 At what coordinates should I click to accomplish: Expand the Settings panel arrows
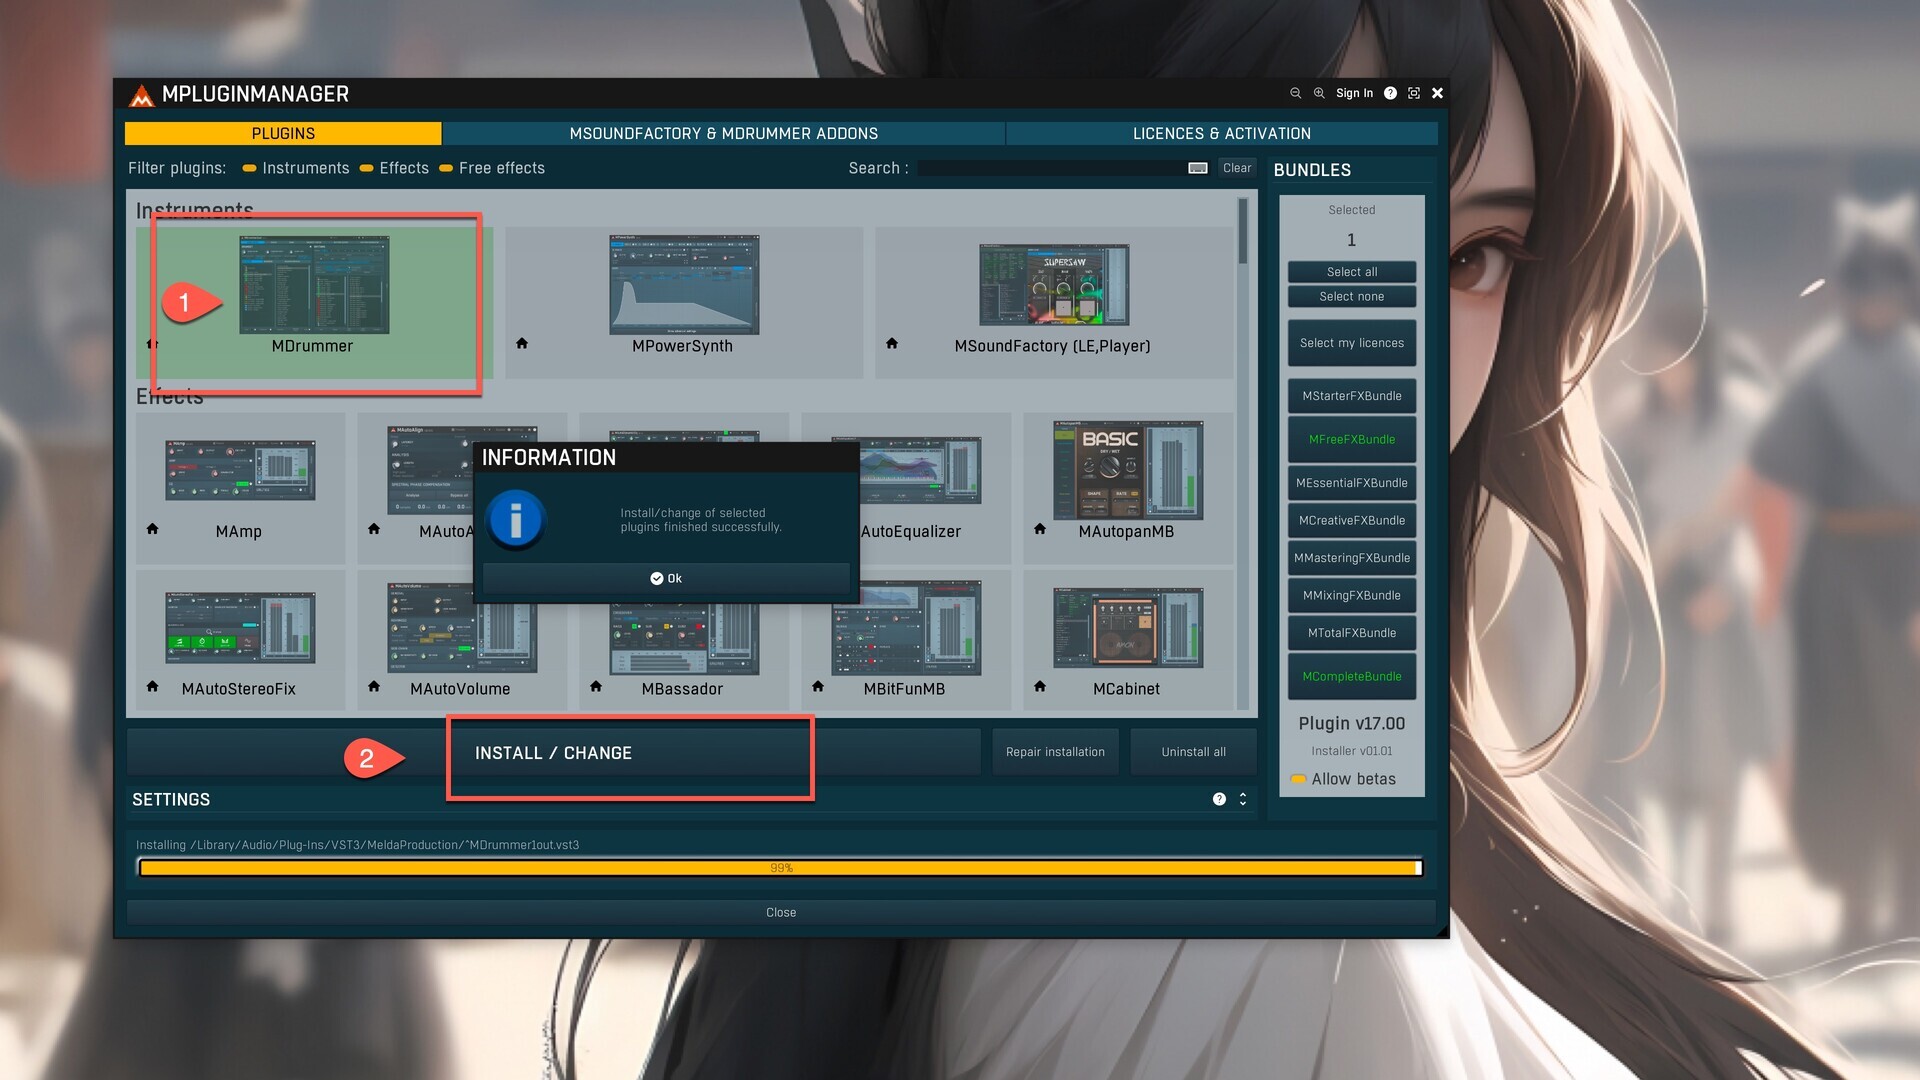click(1243, 799)
